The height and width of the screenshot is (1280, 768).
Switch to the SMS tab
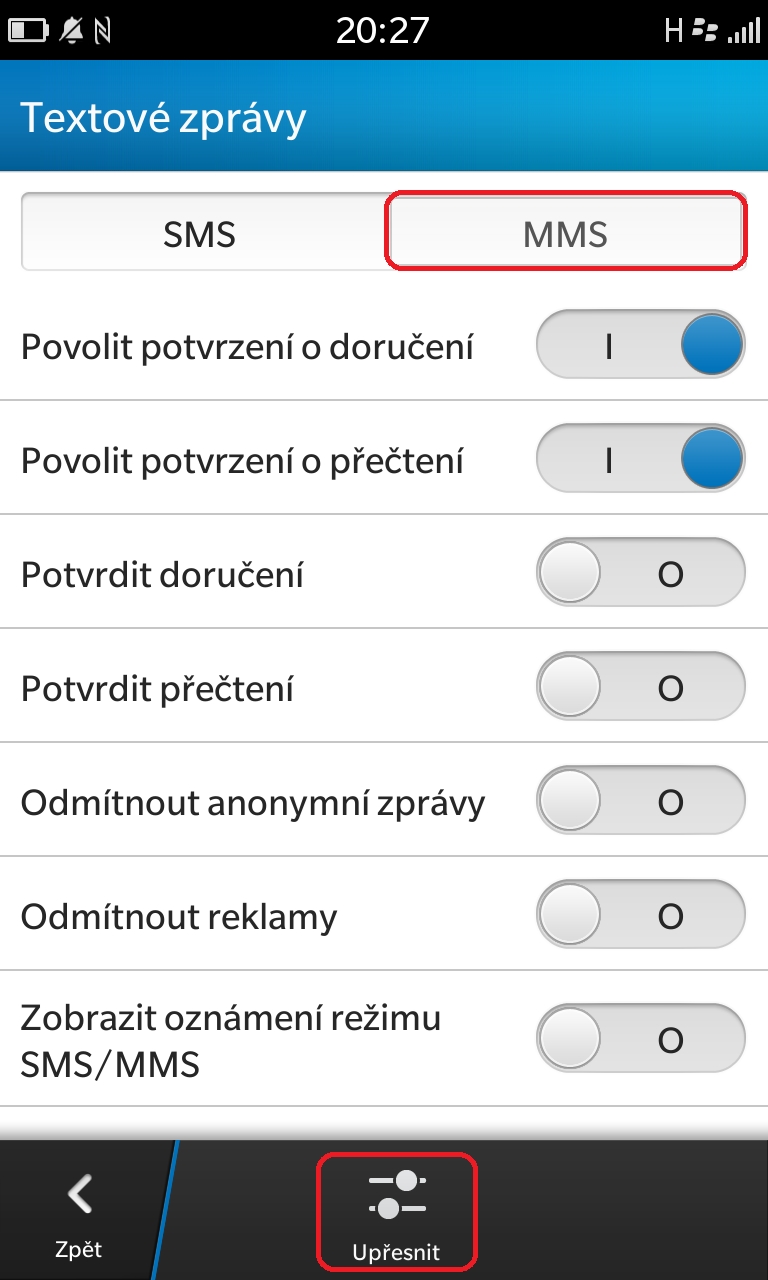pos(200,234)
